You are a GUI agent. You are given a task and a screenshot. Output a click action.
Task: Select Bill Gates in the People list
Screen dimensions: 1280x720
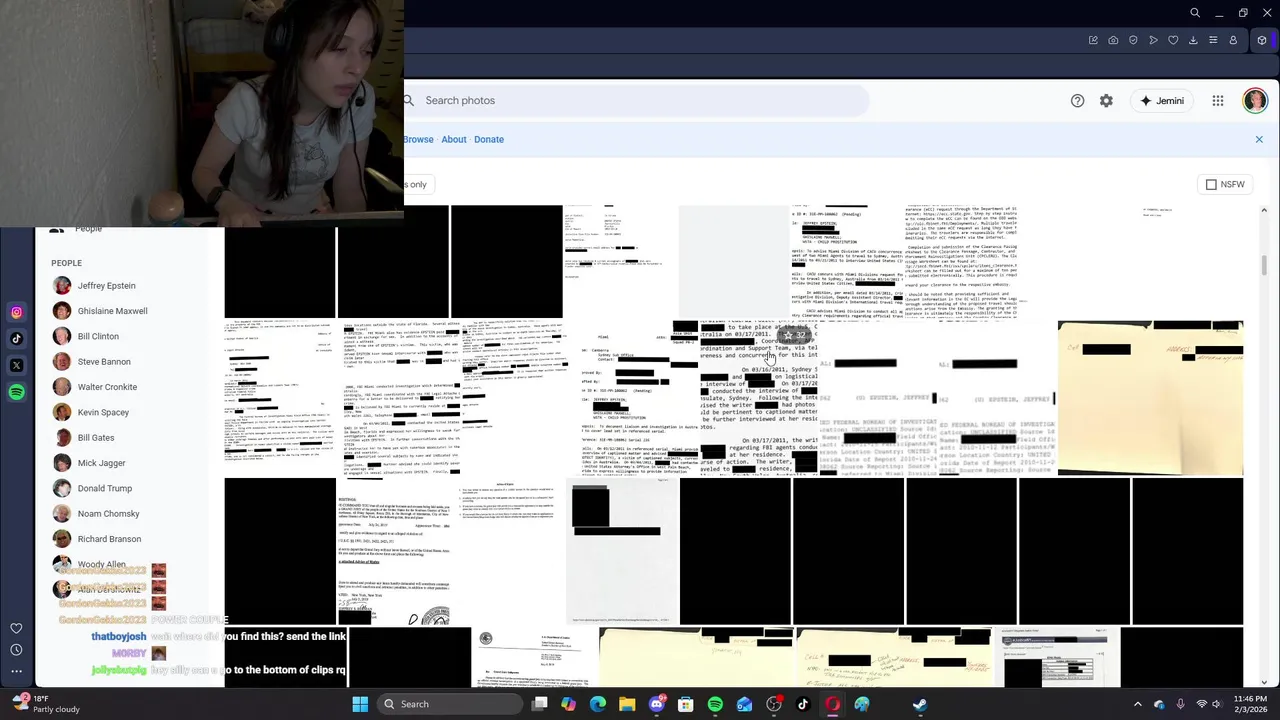click(96, 438)
